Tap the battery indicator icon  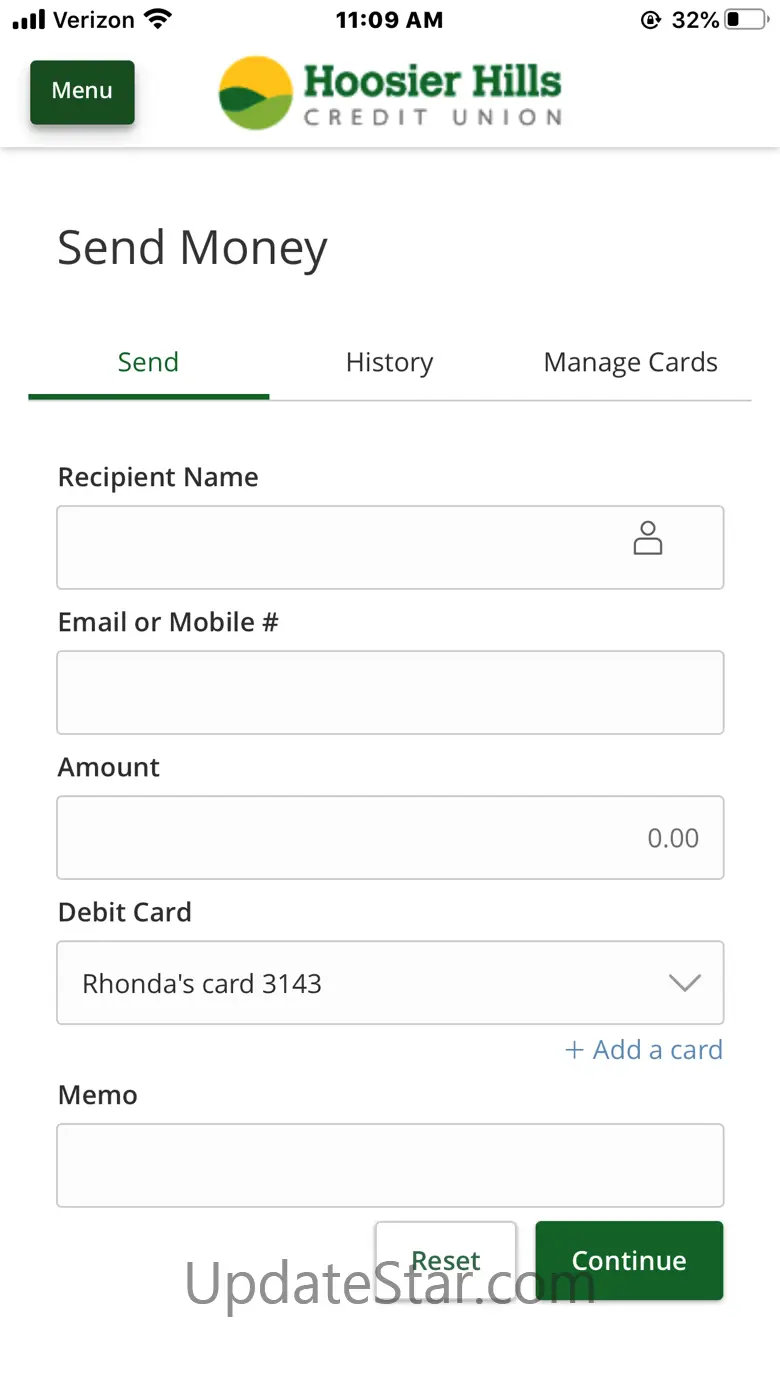click(746, 19)
